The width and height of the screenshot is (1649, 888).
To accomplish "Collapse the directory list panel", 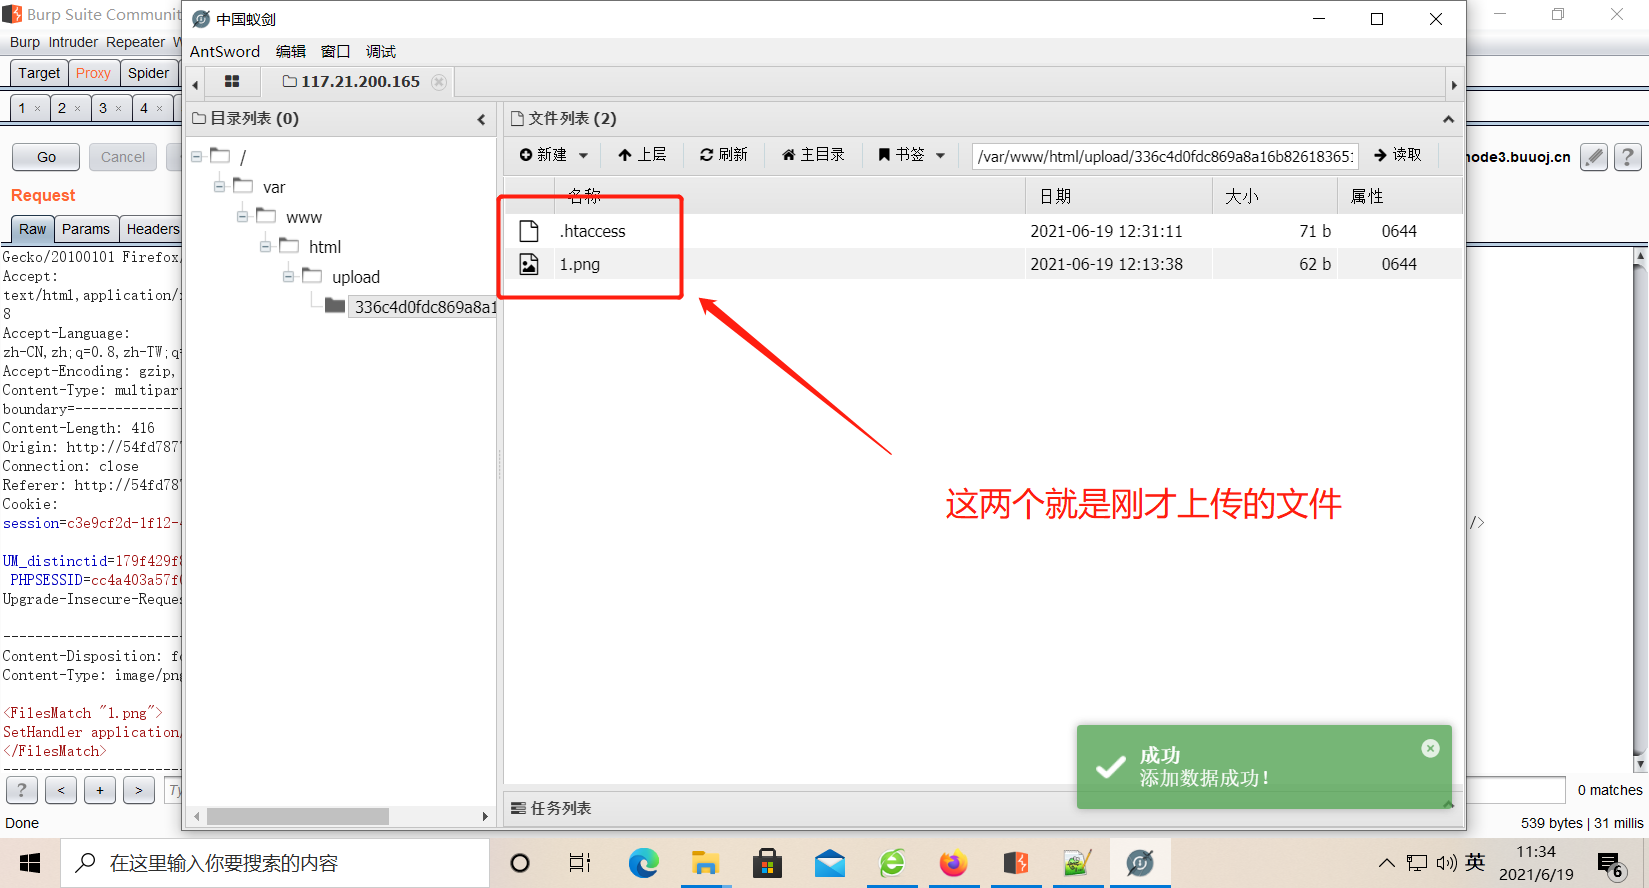I will pyautogui.click(x=481, y=119).
